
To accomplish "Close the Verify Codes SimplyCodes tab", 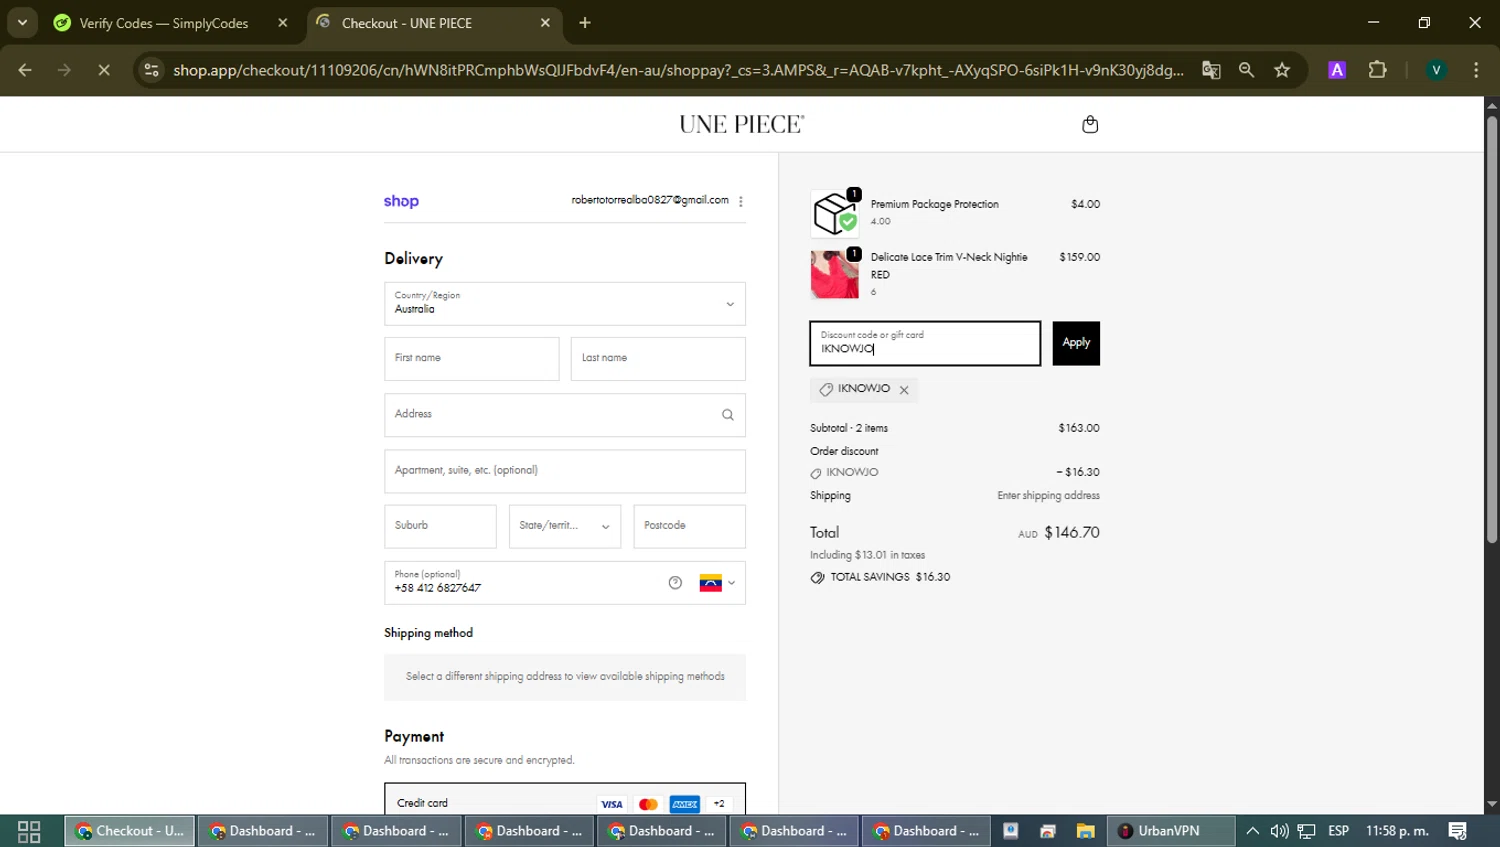I will click(283, 23).
